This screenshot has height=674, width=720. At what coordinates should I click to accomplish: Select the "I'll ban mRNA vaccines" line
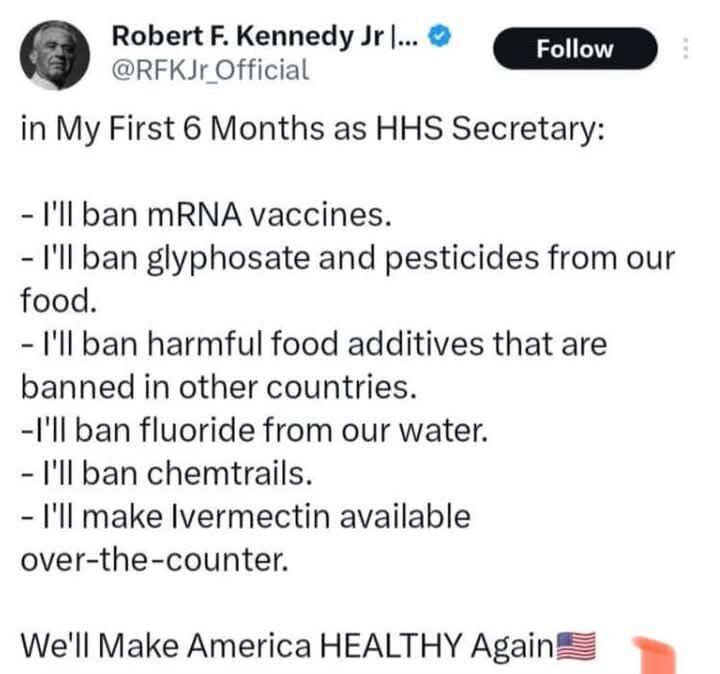(200, 215)
